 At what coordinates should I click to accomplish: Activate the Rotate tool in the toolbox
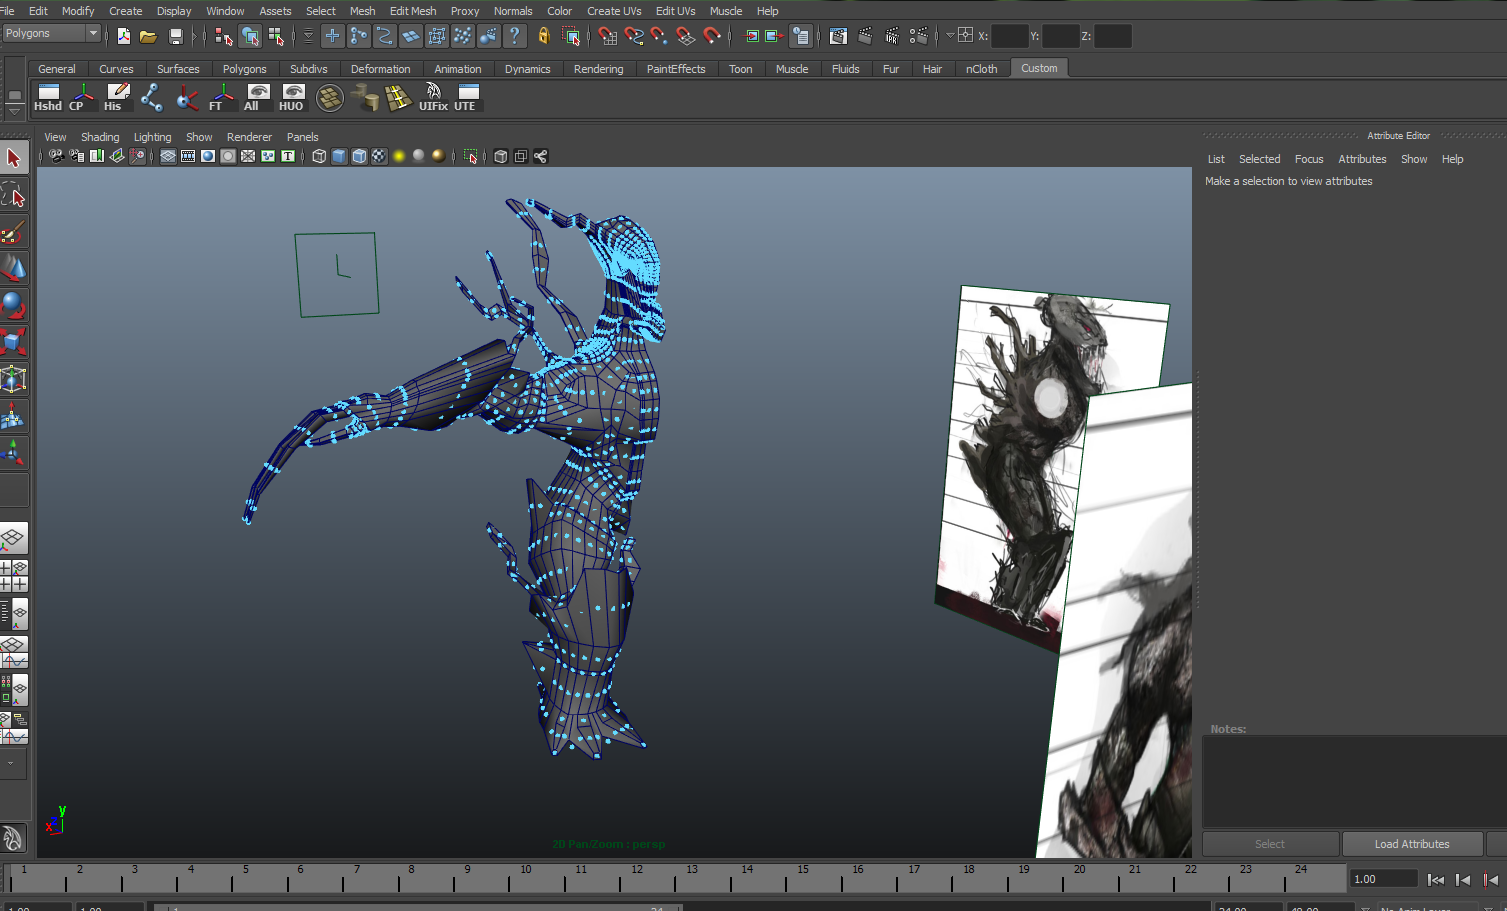(x=13, y=305)
